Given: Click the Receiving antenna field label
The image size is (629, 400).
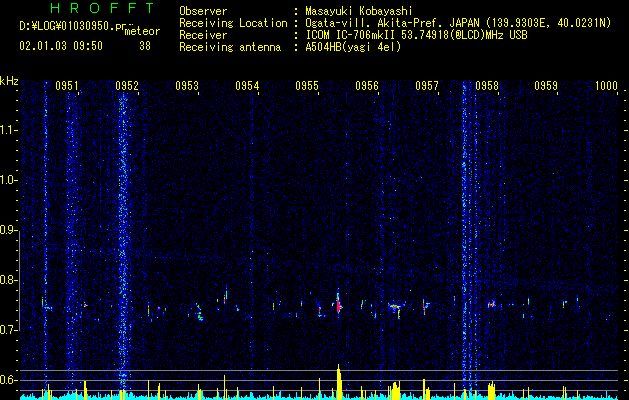Looking at the screenshot, I should pyautogui.click(x=230, y=47).
